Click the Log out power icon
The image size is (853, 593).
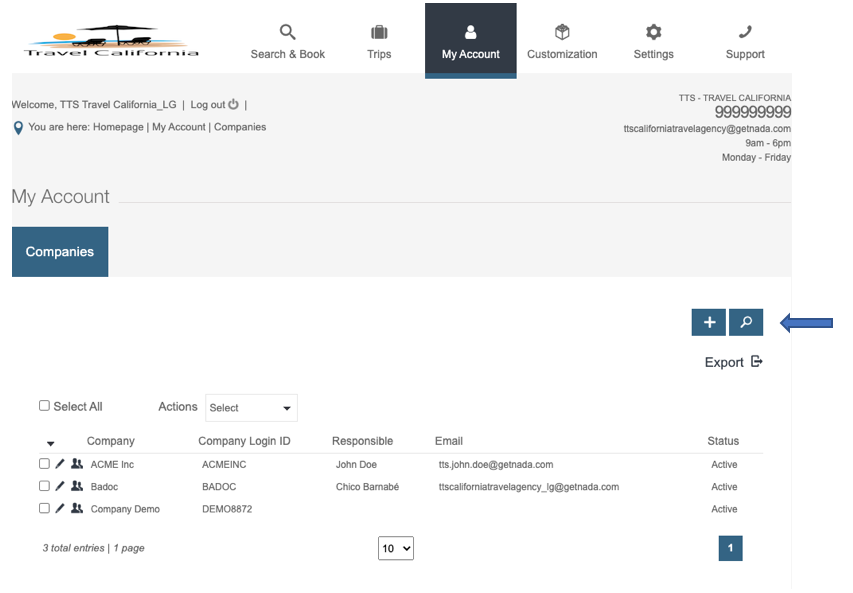(234, 104)
